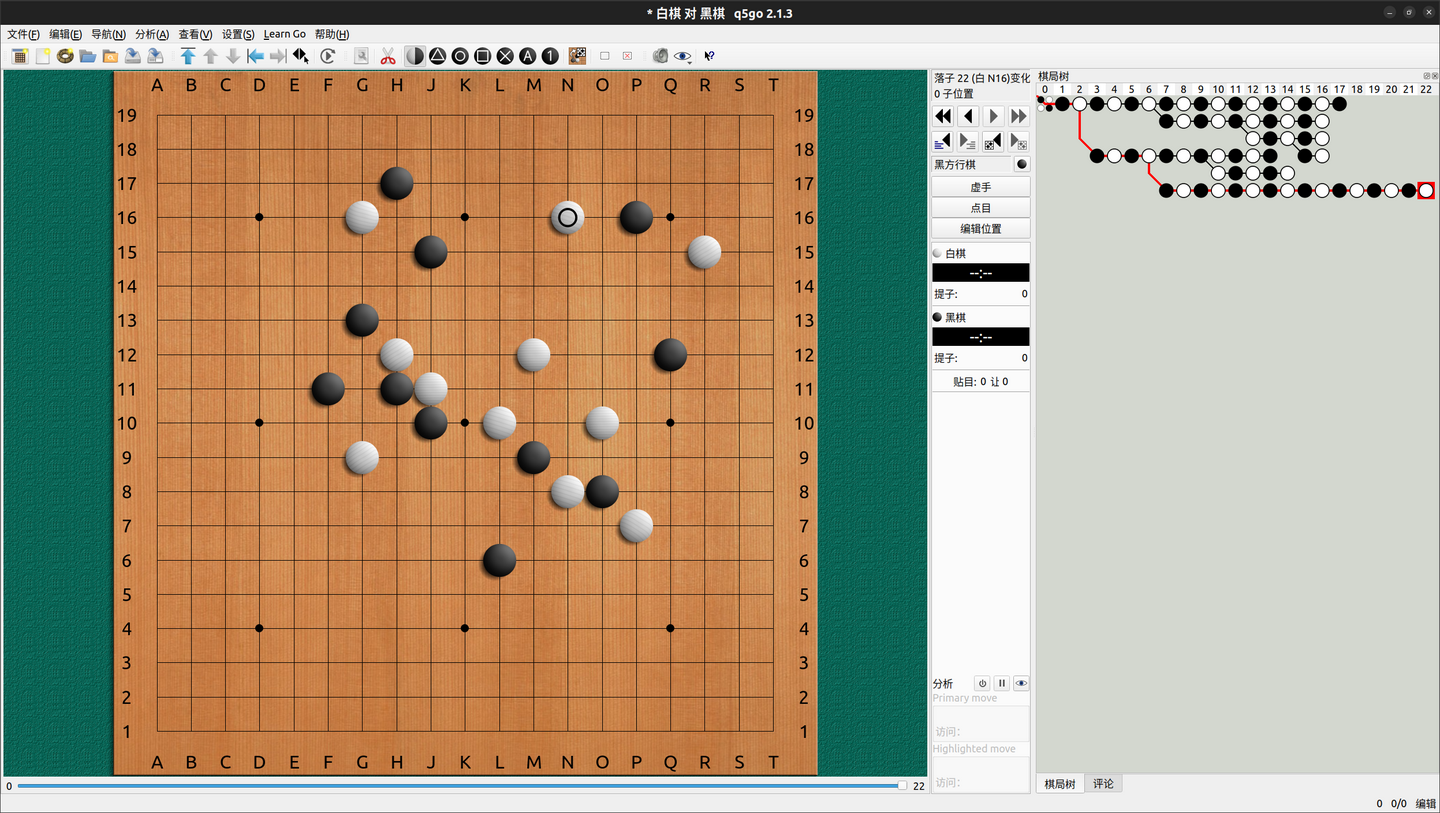Click the black stone at H17

coord(397,183)
